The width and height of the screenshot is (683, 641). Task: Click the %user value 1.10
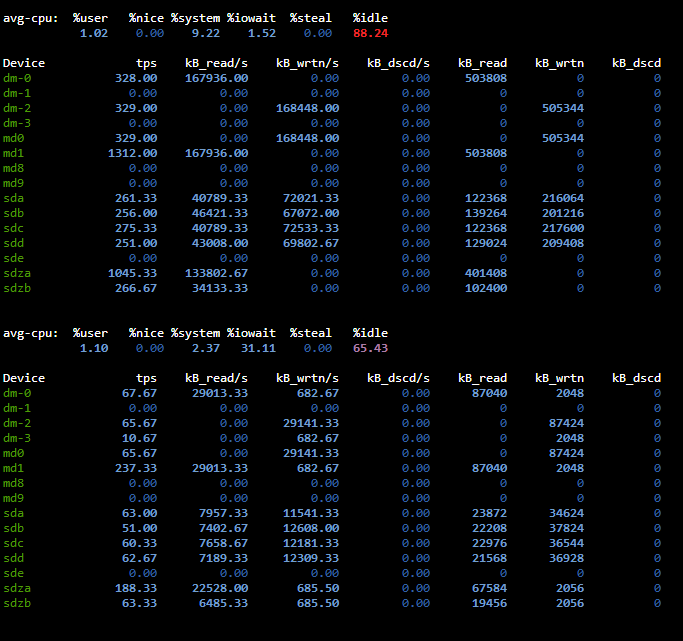point(94,348)
